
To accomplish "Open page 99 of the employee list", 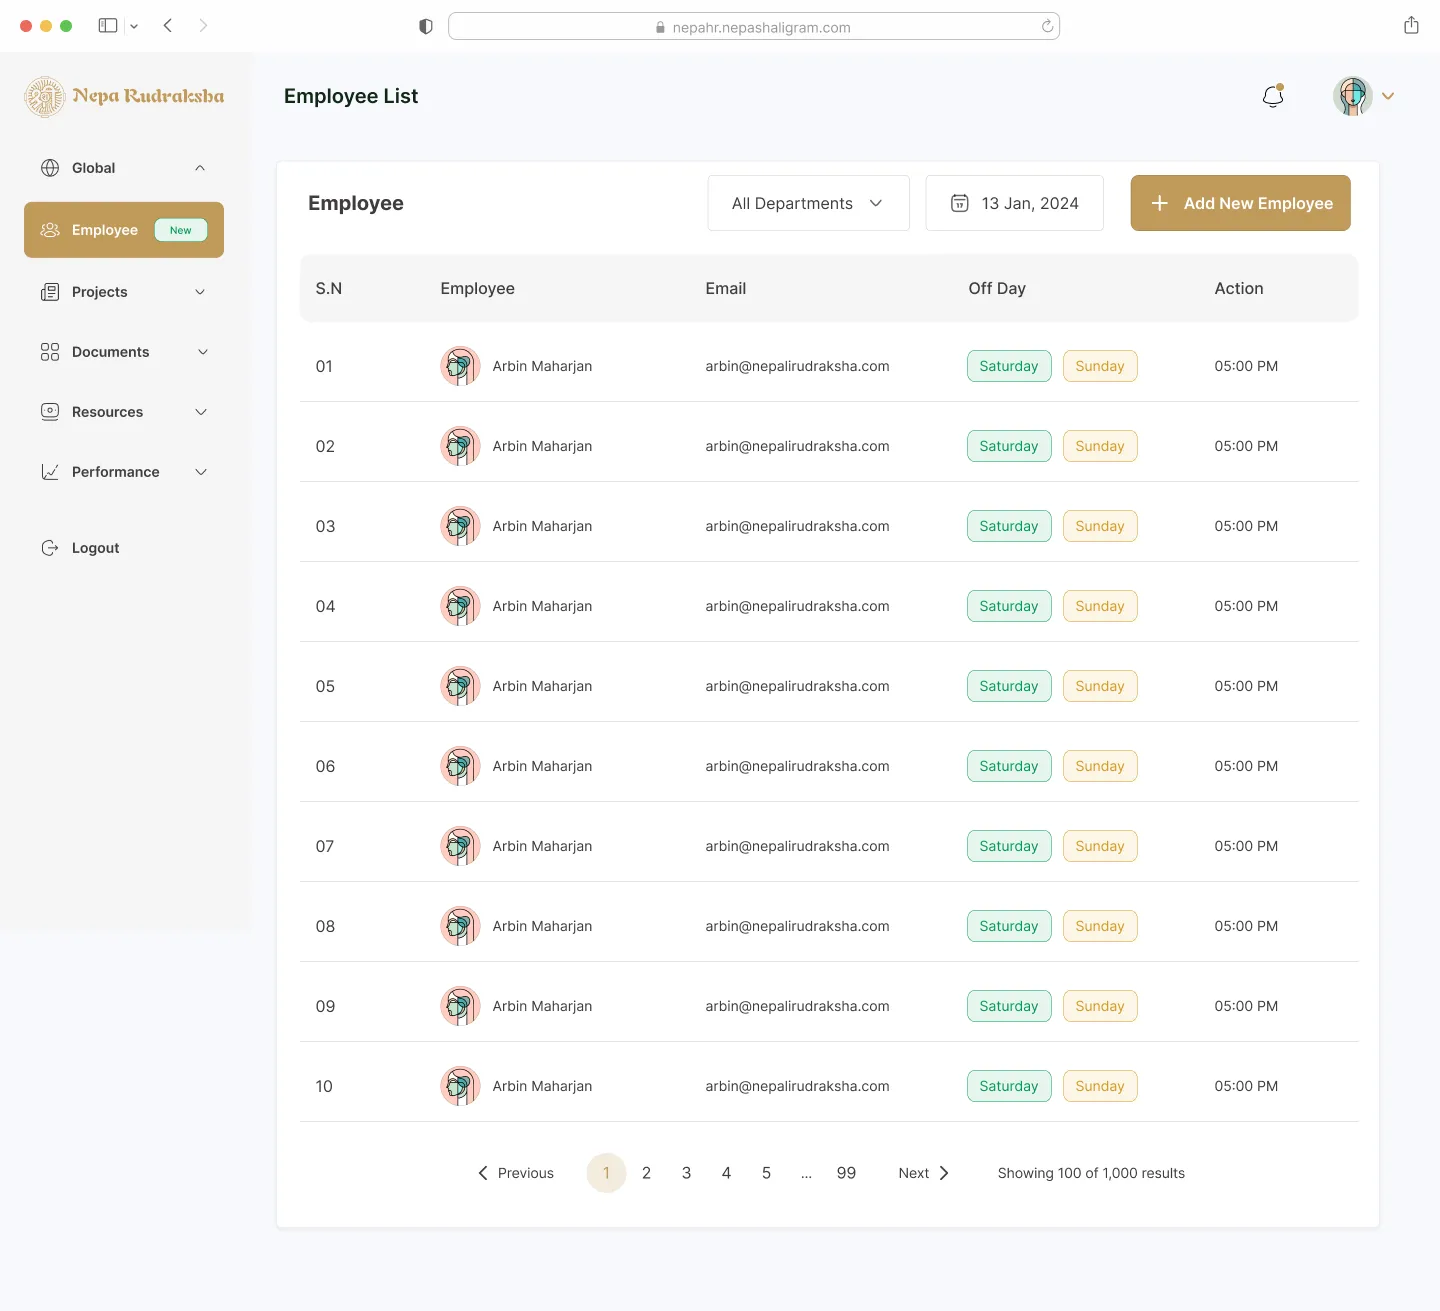I will 846,1173.
